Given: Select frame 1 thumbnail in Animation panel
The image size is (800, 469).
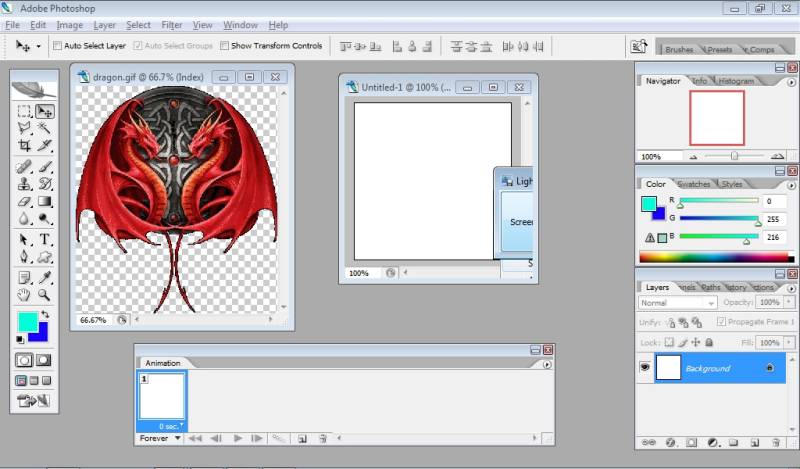Looking at the screenshot, I should click(162, 396).
